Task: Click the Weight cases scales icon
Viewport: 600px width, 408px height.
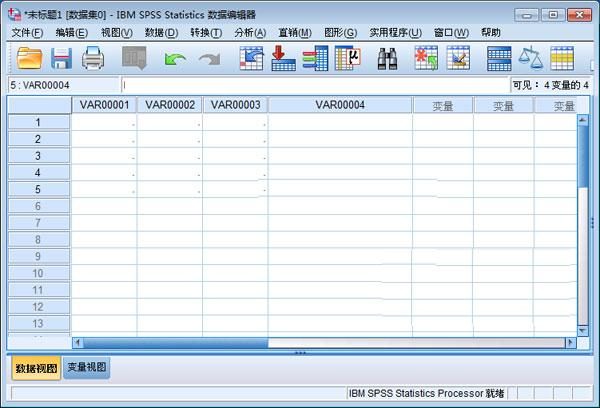Action: 531,58
